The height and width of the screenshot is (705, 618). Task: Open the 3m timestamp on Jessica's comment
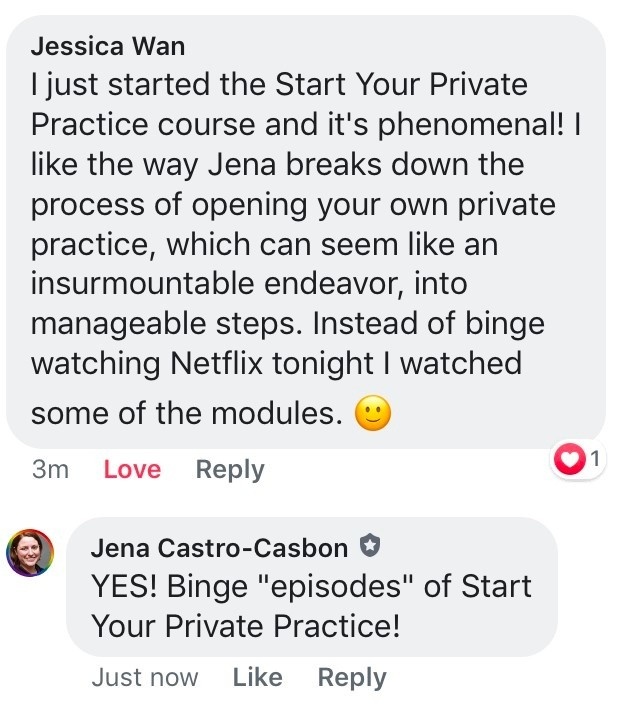[x=50, y=470]
